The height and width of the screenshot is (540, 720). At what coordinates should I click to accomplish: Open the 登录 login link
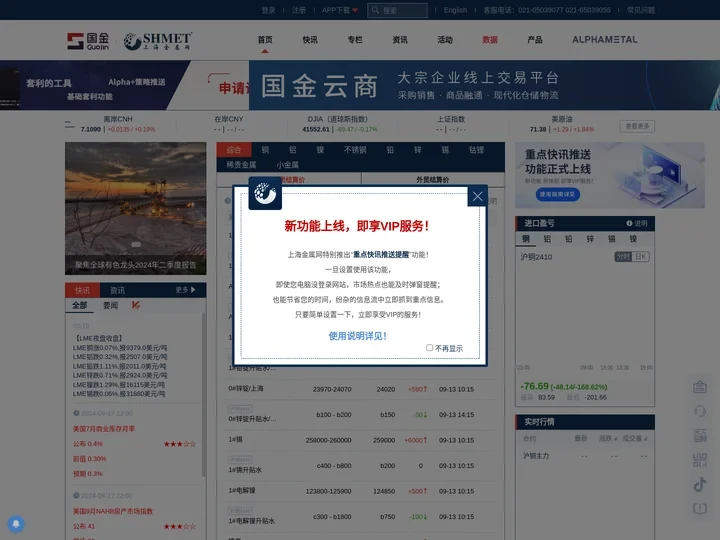[268, 10]
